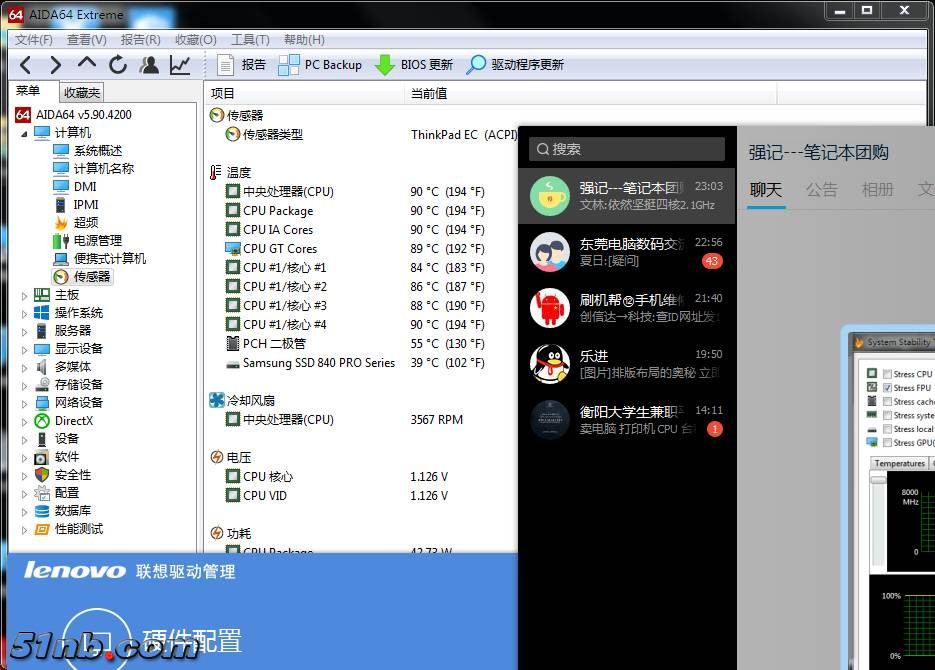Expand the 主板 tree node
The image size is (935, 670).
pos(24,296)
